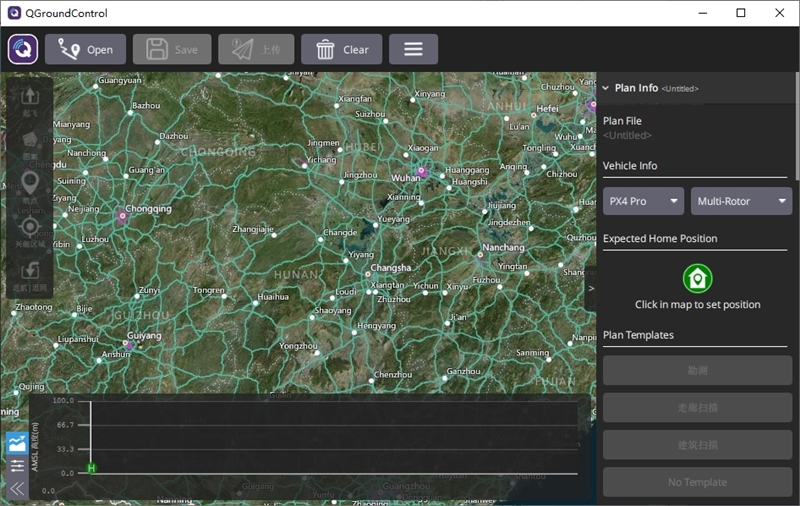
Task: Click the green H marker on chart
Action: click(x=91, y=468)
